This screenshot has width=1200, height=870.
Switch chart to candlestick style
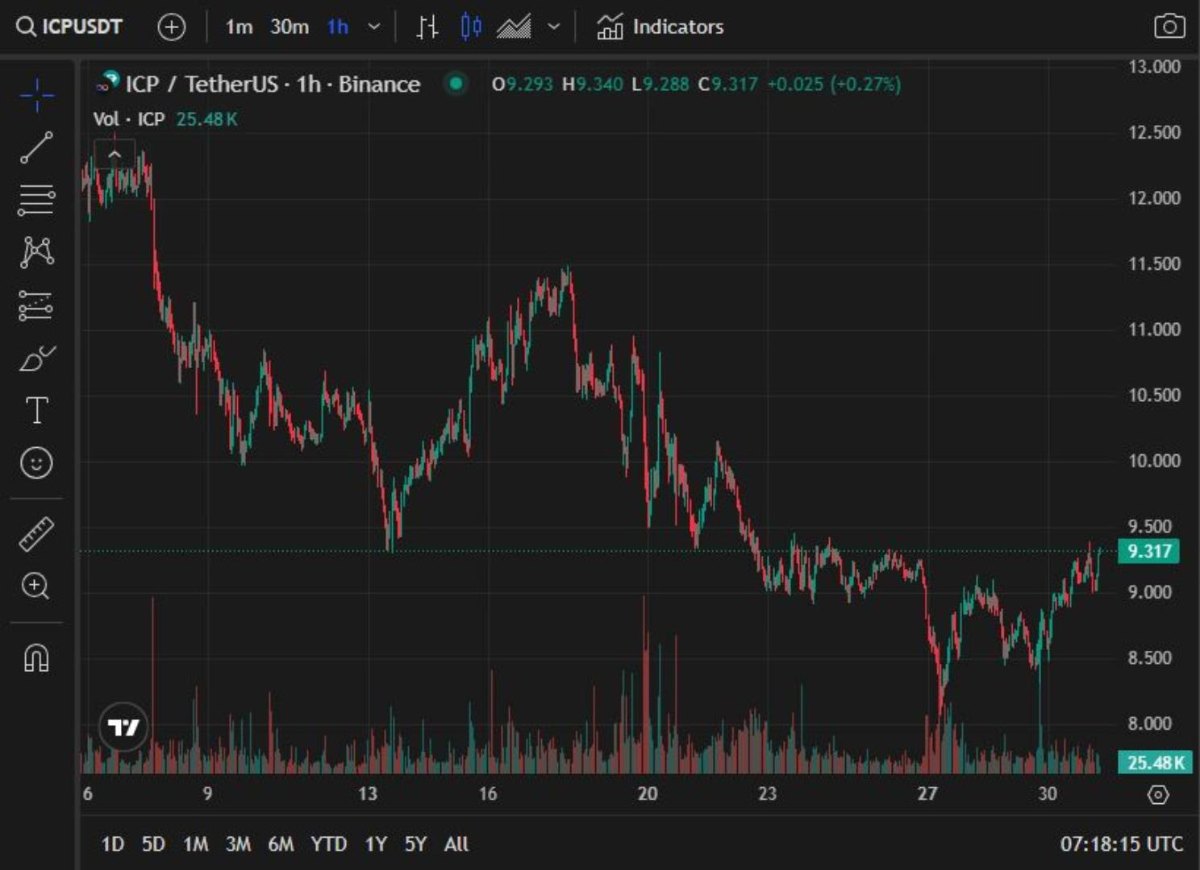point(471,27)
